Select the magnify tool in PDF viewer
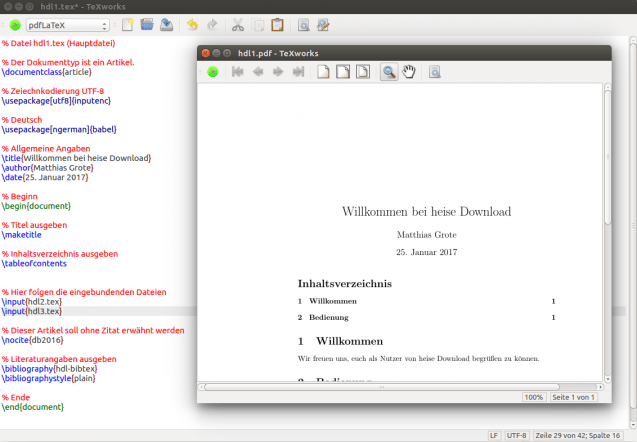The height and width of the screenshot is (442, 637). tap(389, 72)
